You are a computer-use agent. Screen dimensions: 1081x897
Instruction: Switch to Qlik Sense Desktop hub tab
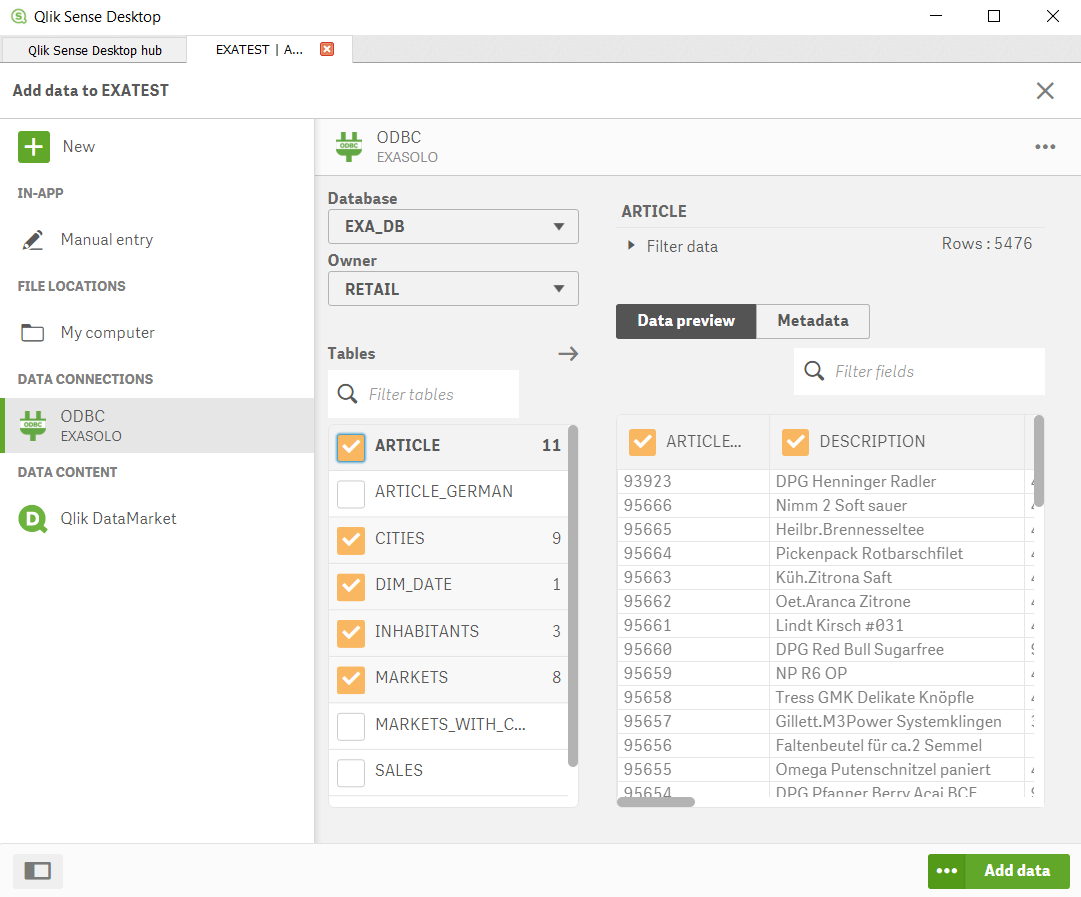94,50
